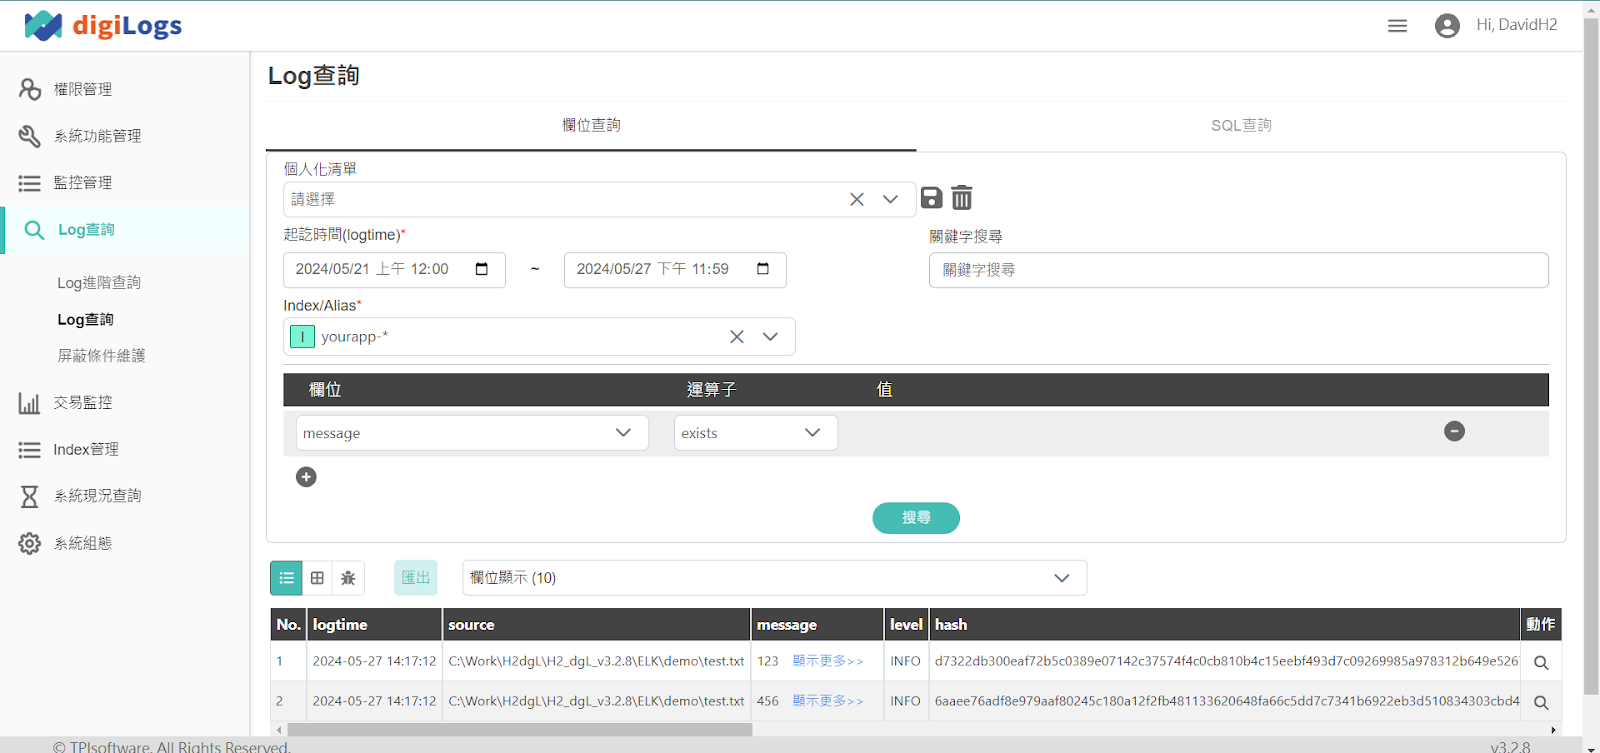This screenshot has width=1600, height=753.
Task: Click the level column header
Action: coord(906,625)
